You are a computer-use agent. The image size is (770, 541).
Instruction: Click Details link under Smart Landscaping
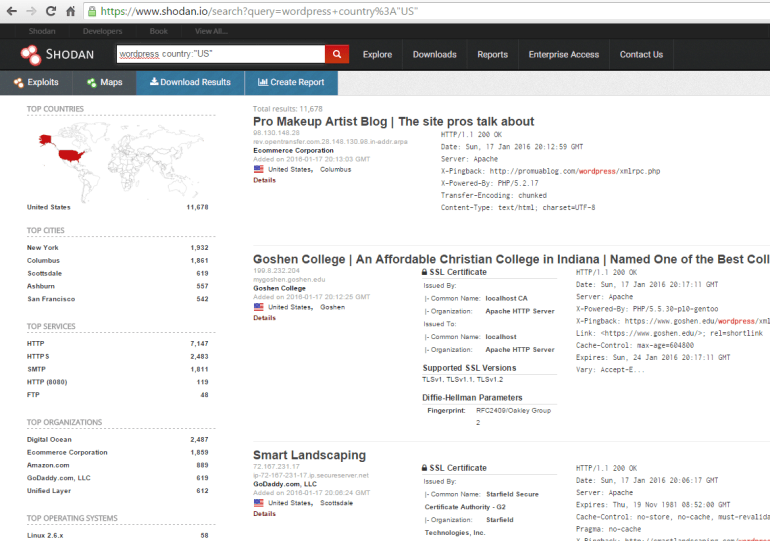[264, 513]
